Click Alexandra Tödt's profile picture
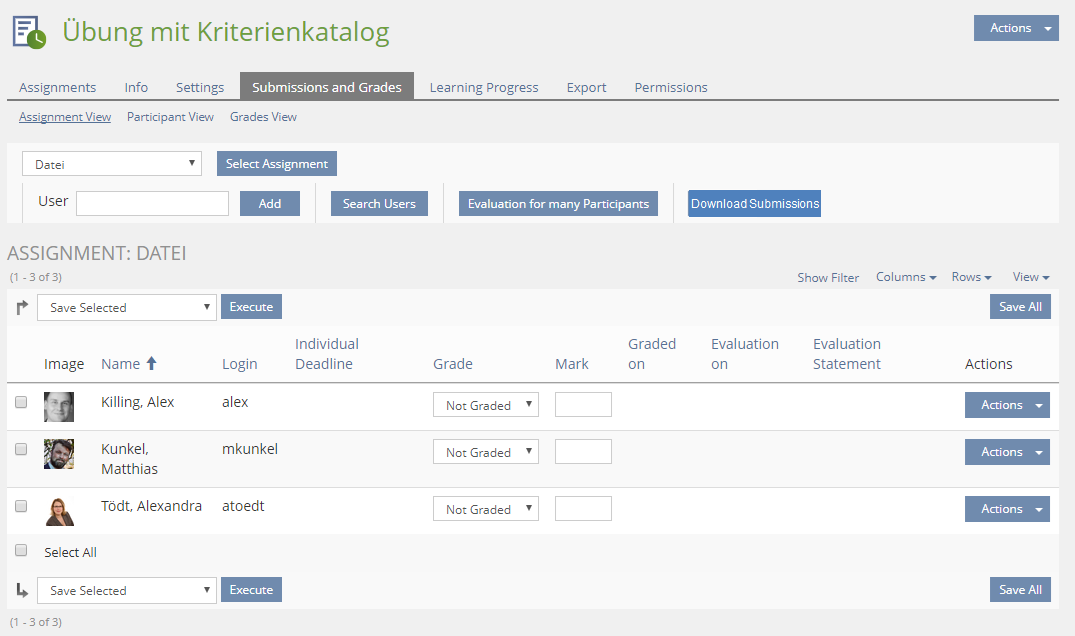Screen dimensions: 1075x636 [59, 511]
